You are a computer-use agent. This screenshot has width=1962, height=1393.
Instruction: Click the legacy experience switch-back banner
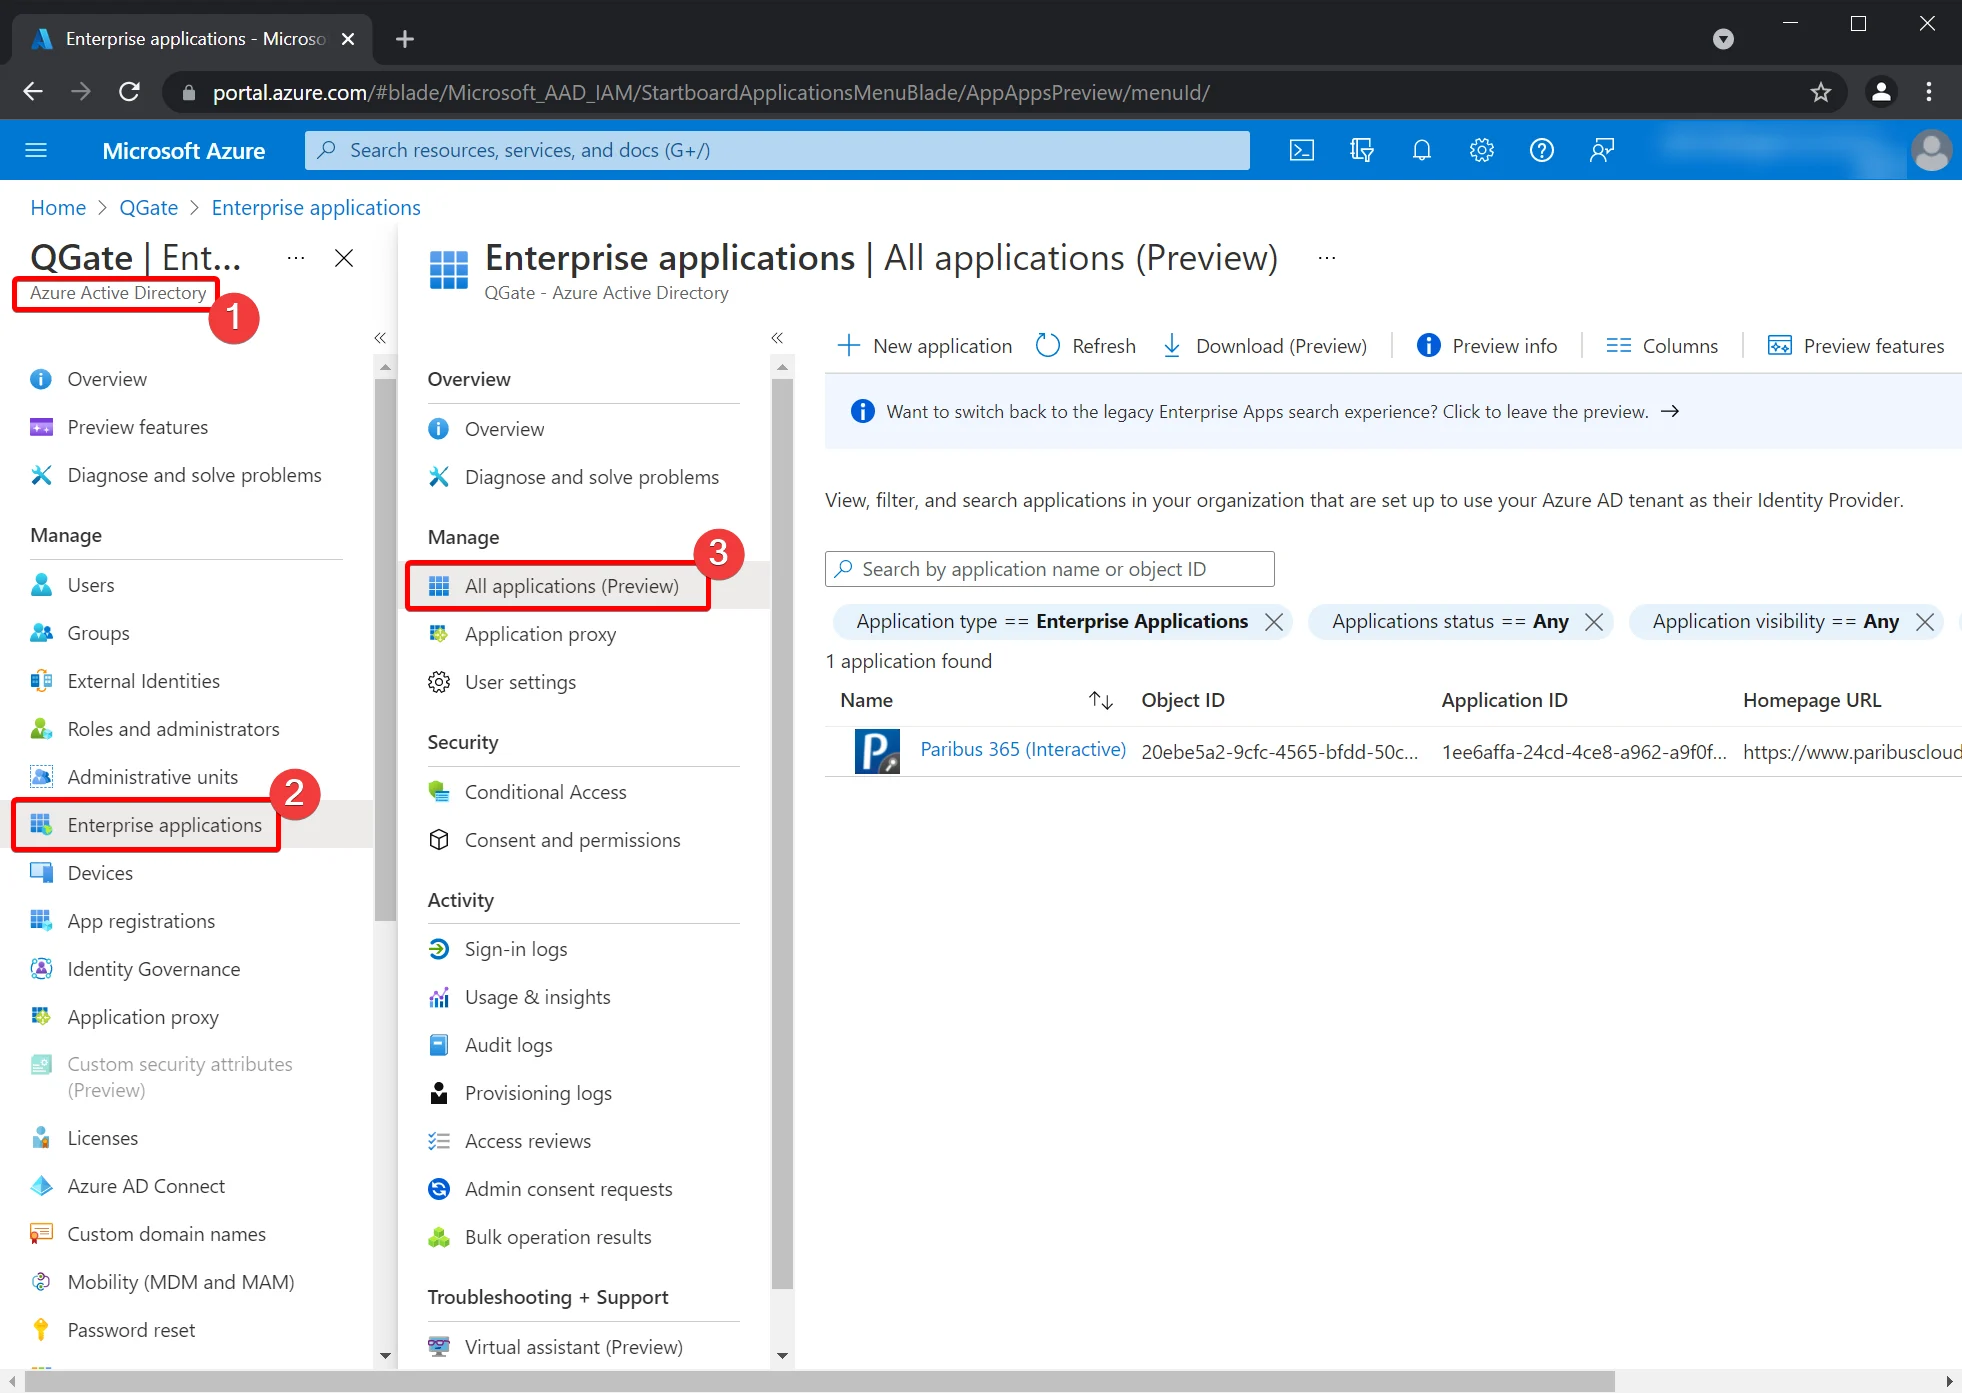[x=1392, y=412]
